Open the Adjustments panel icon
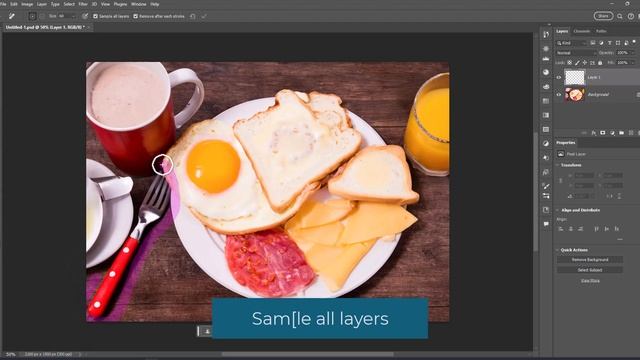640x360 pixels. (x=546, y=143)
